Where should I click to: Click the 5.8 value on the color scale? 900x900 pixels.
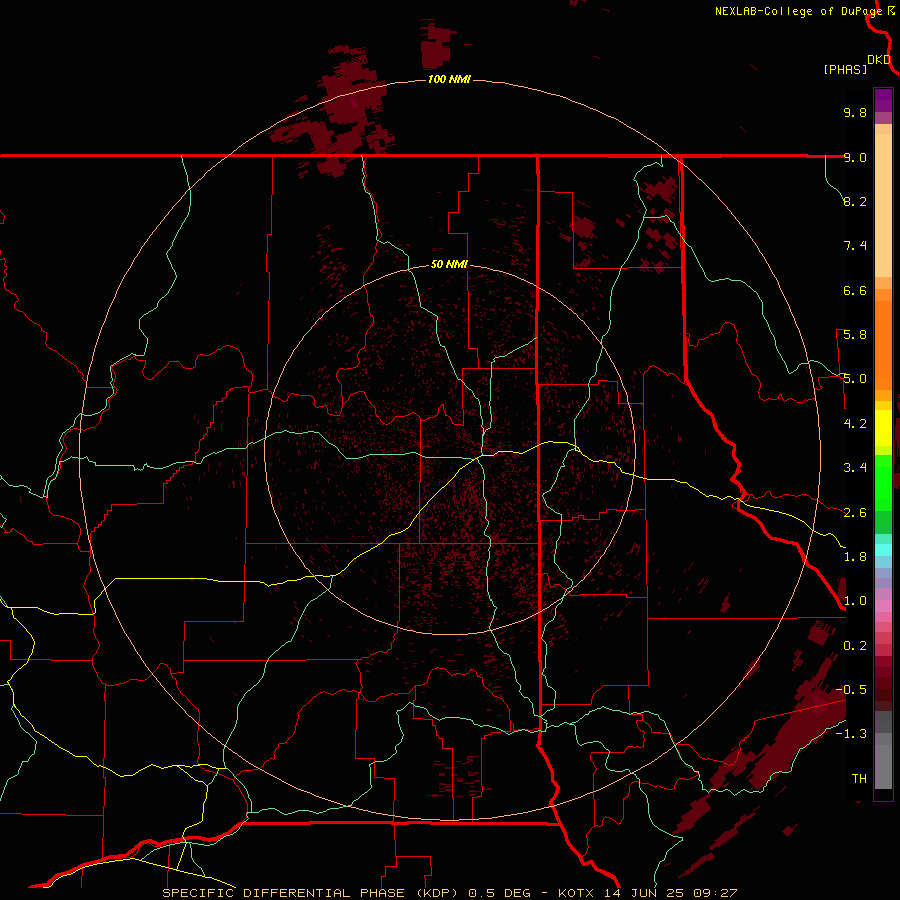(x=855, y=335)
